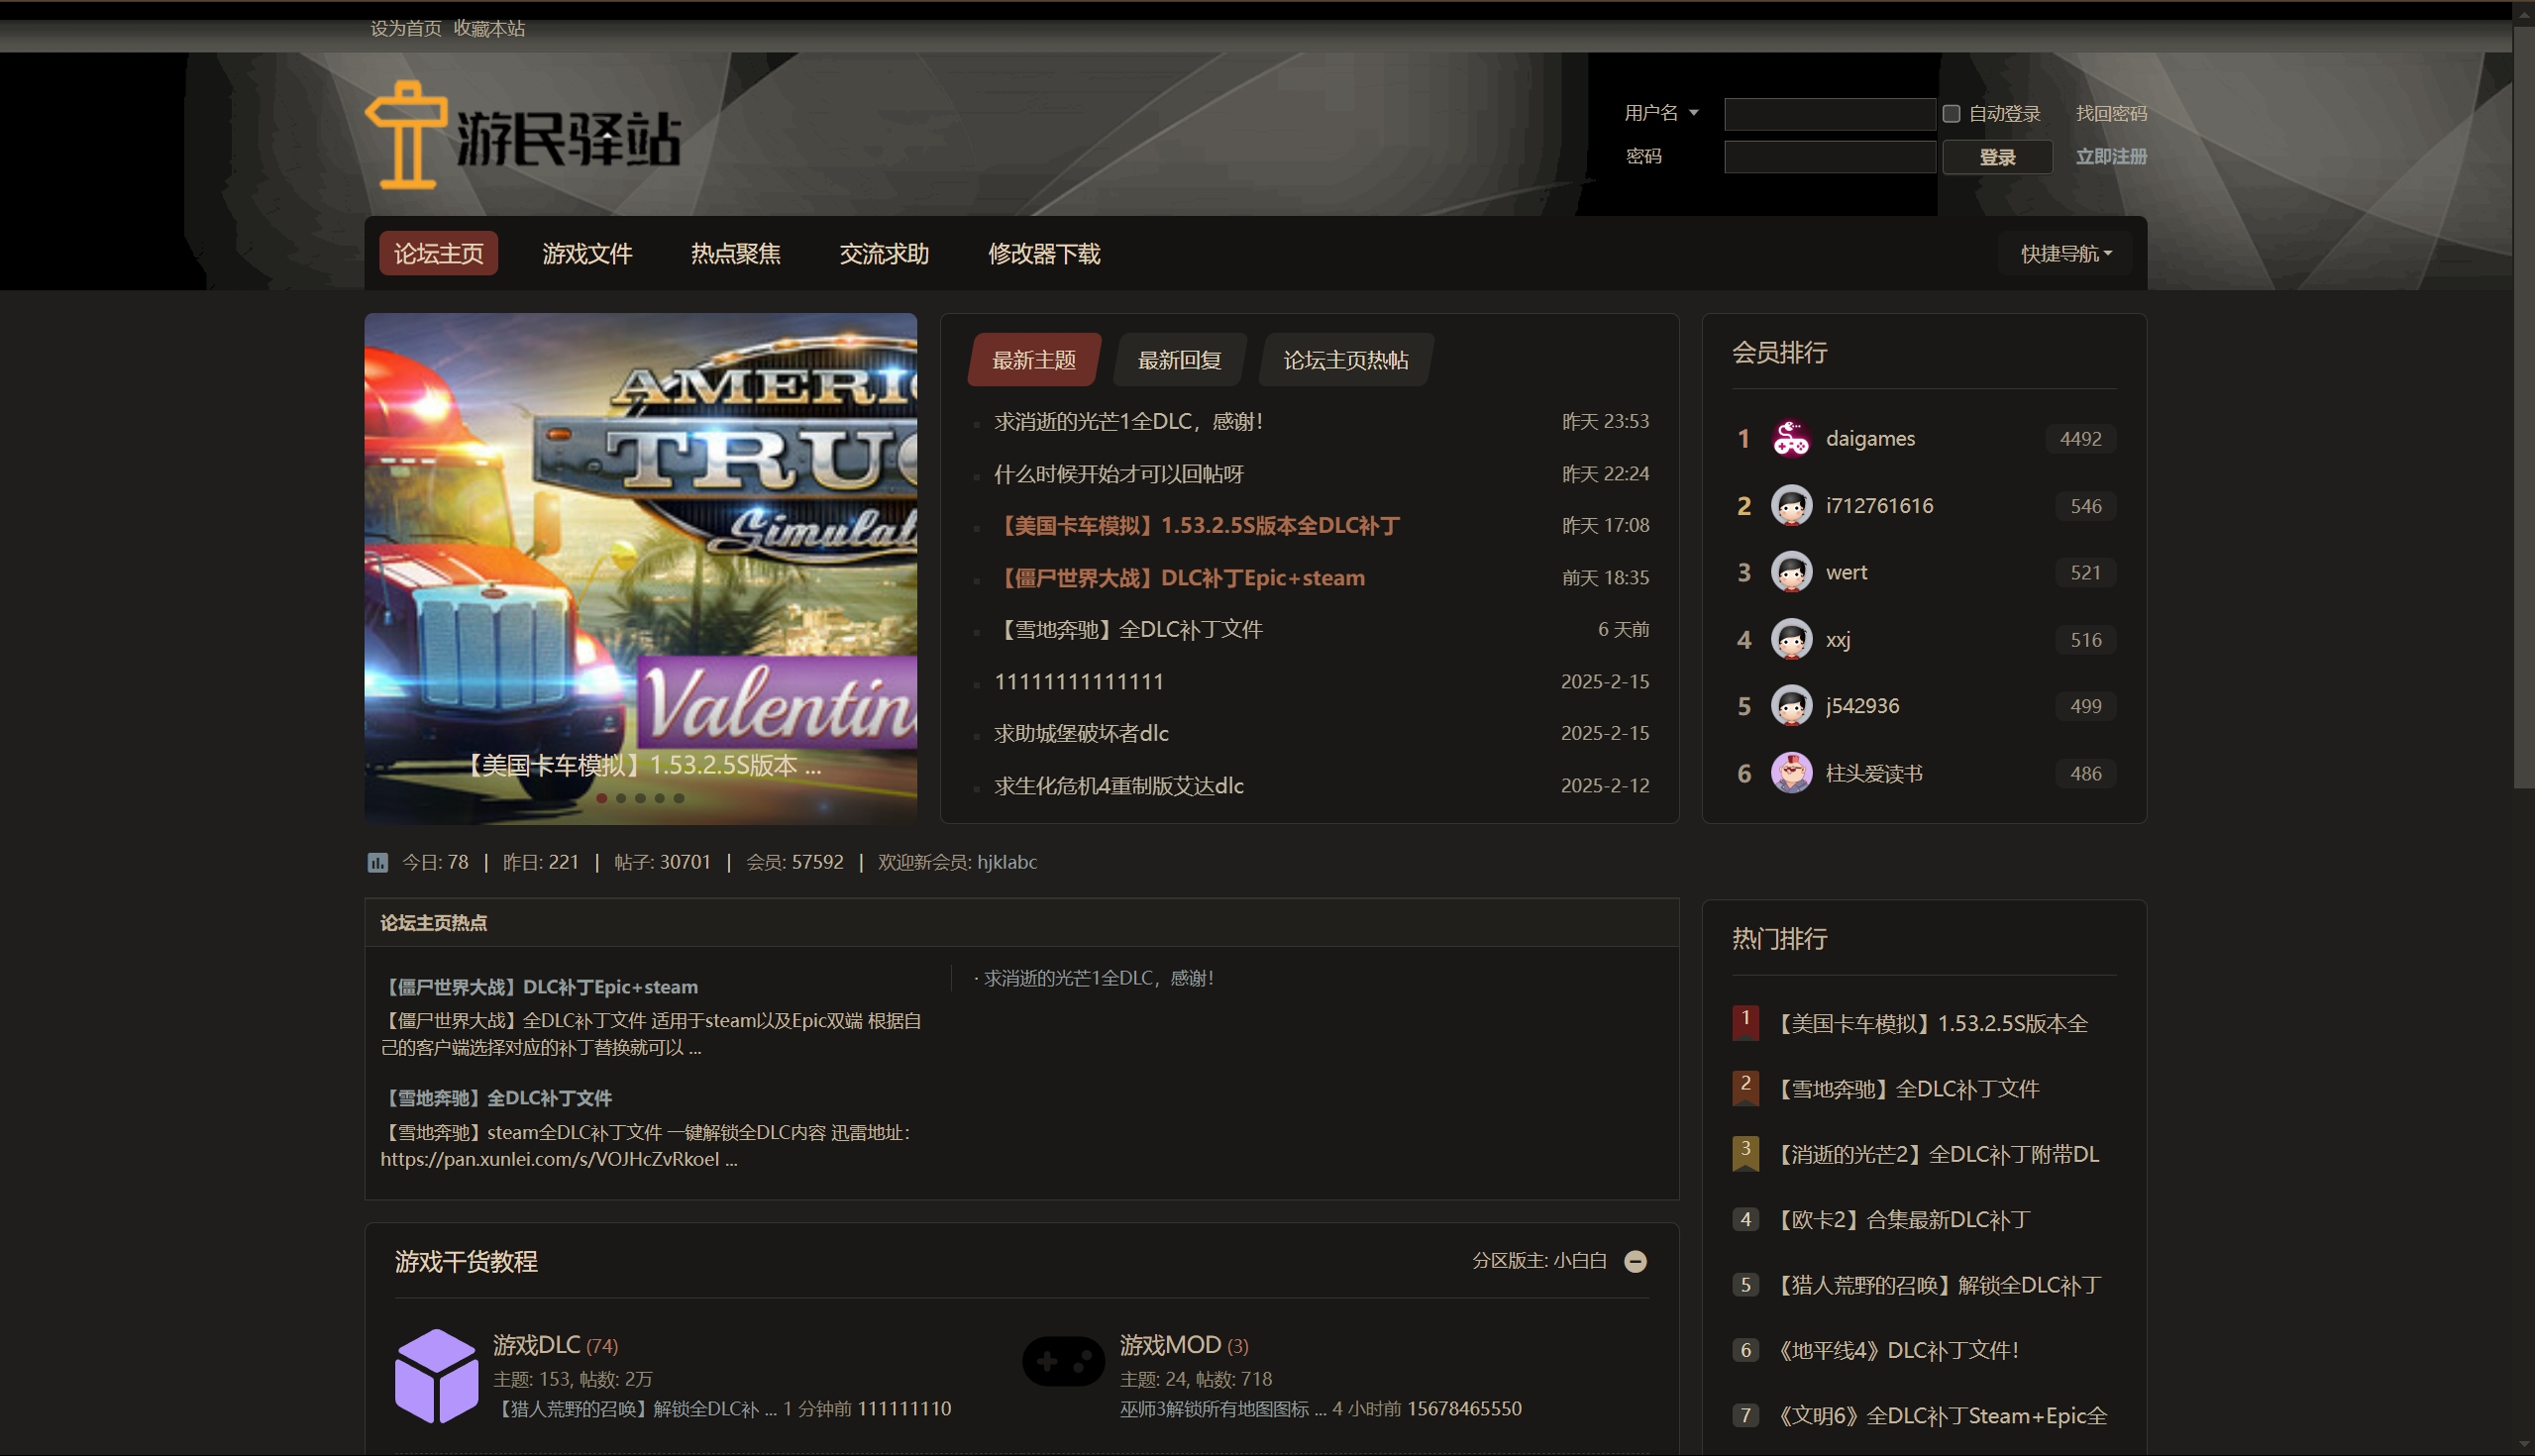Click the black gamepad 游戏MOD icon
2535x1456 pixels.
[x=1062, y=1360]
